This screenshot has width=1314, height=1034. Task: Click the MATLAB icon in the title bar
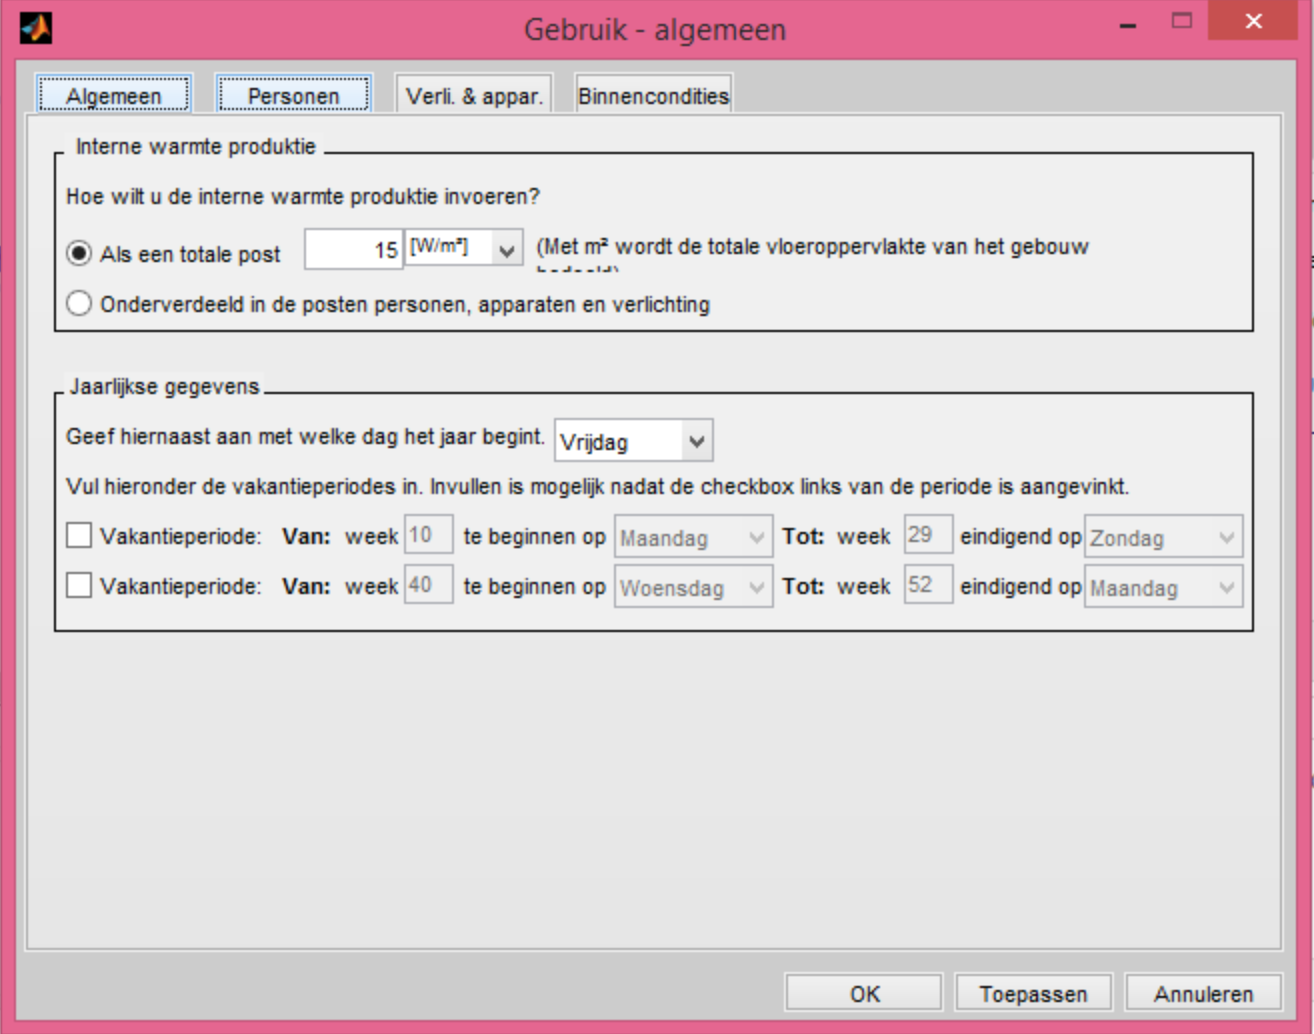click(x=36, y=27)
